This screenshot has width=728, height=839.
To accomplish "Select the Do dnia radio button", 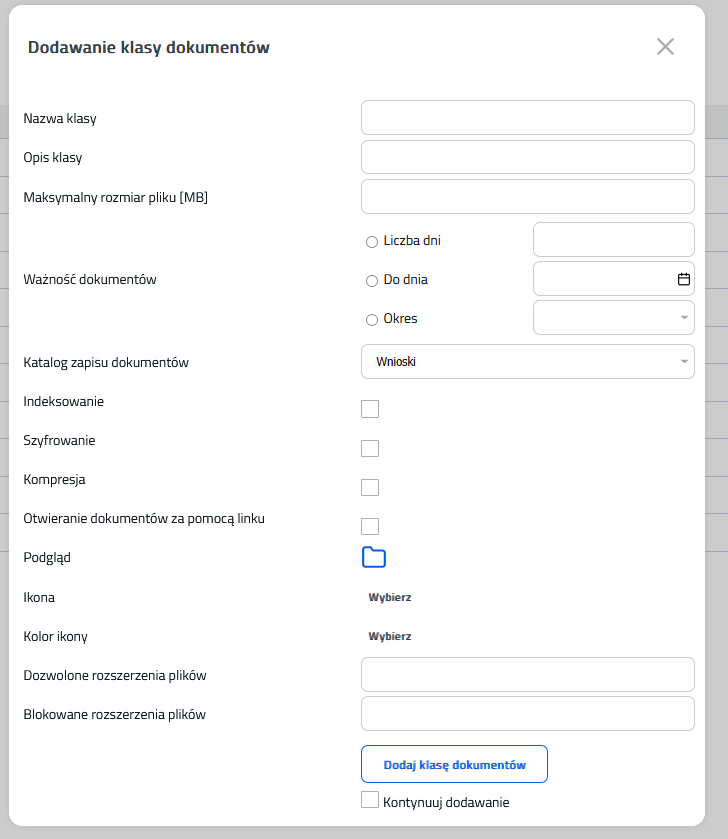I will (x=372, y=281).
